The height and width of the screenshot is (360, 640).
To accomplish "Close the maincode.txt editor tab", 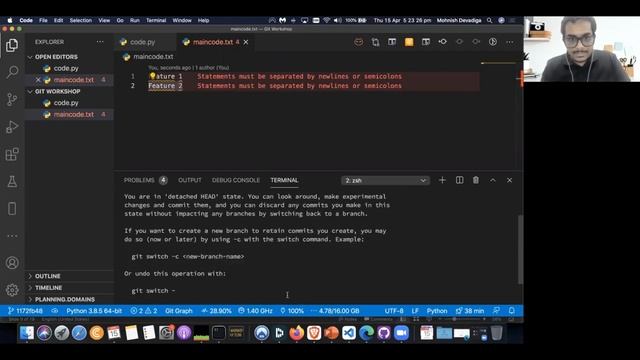I will coord(246,42).
